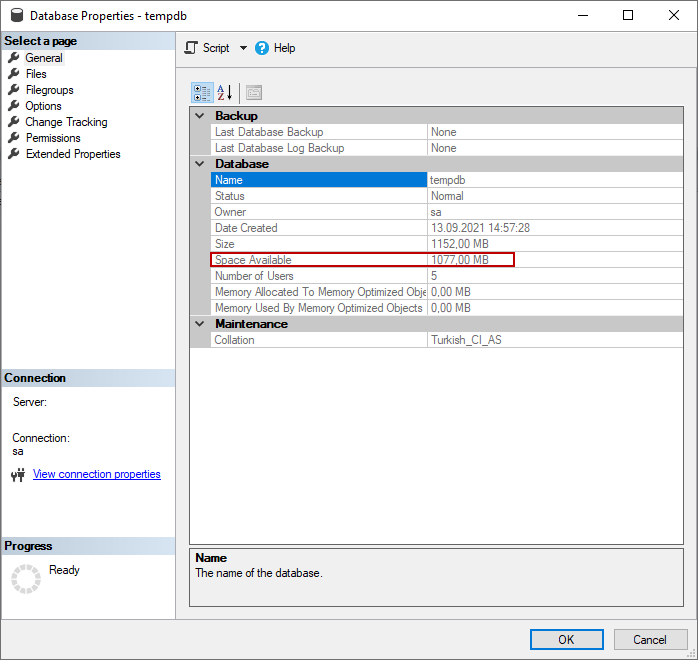The image size is (698, 660).
Task: Select the Last Database Backup row
Action: 447,132
